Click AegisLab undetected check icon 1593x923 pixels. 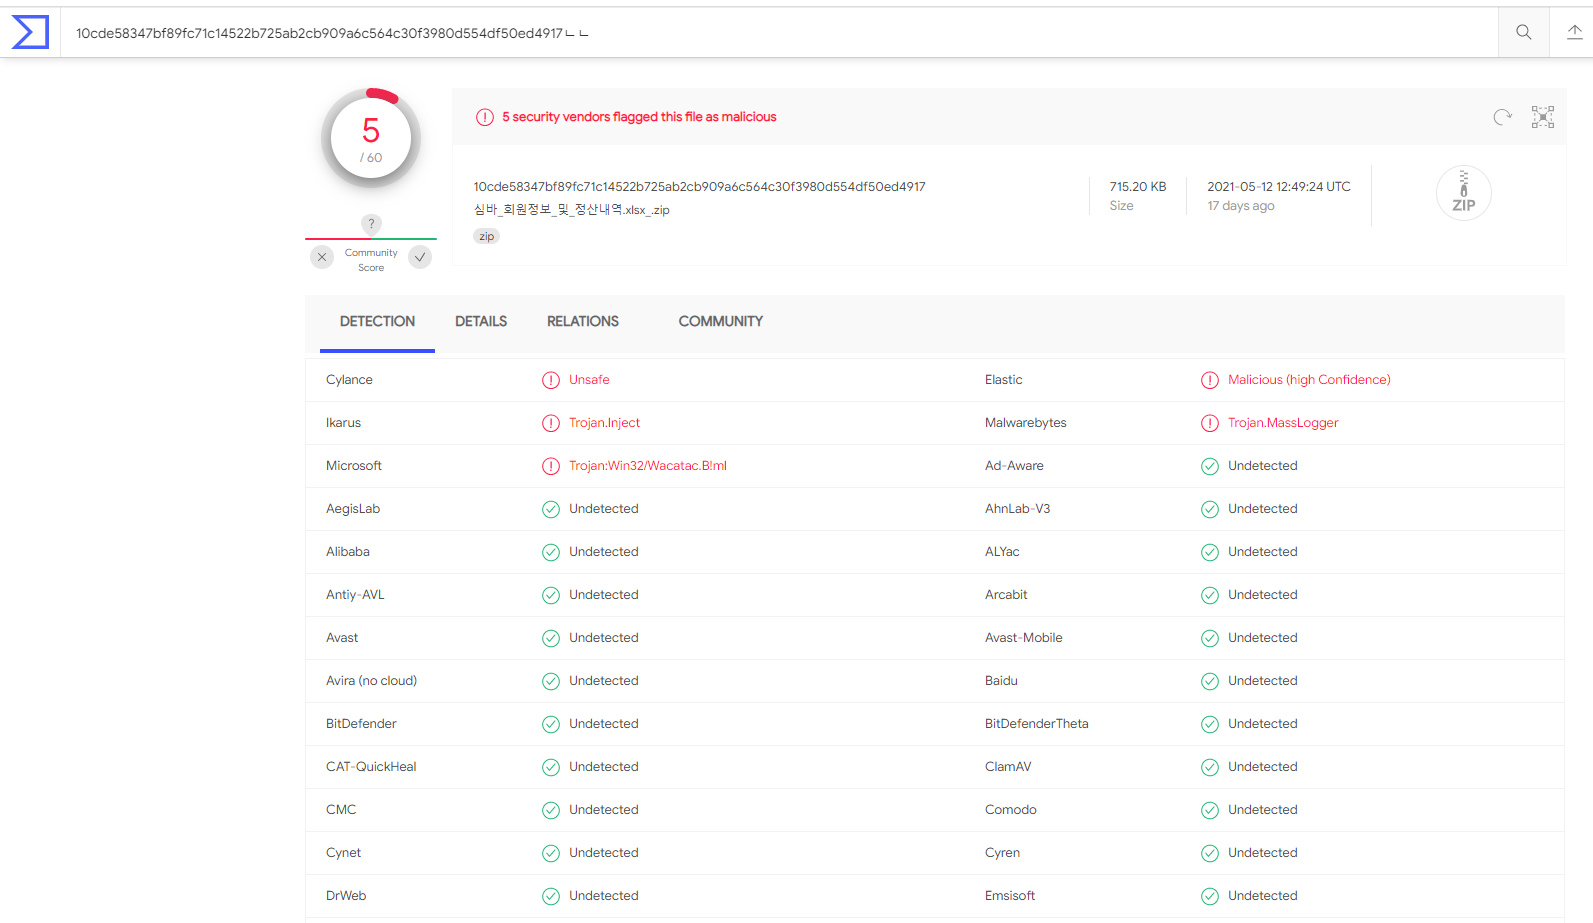click(551, 509)
